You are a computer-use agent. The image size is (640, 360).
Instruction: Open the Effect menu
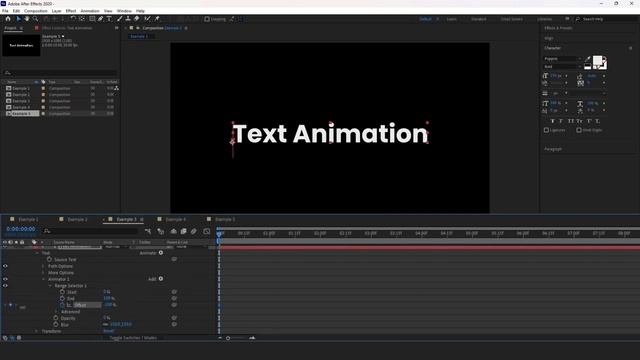(x=71, y=11)
